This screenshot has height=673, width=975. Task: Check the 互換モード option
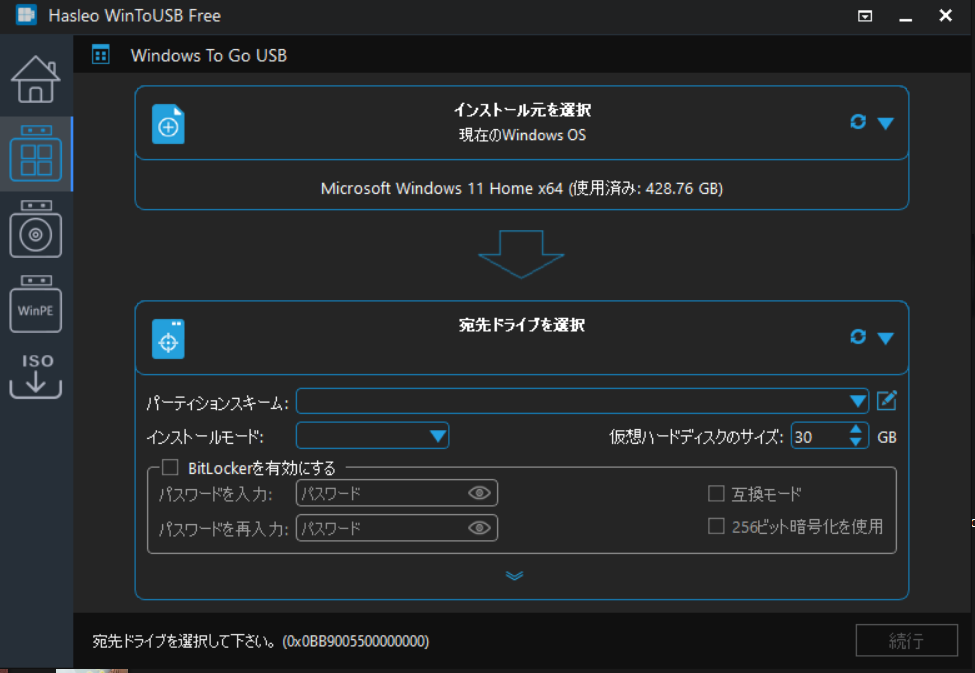717,492
